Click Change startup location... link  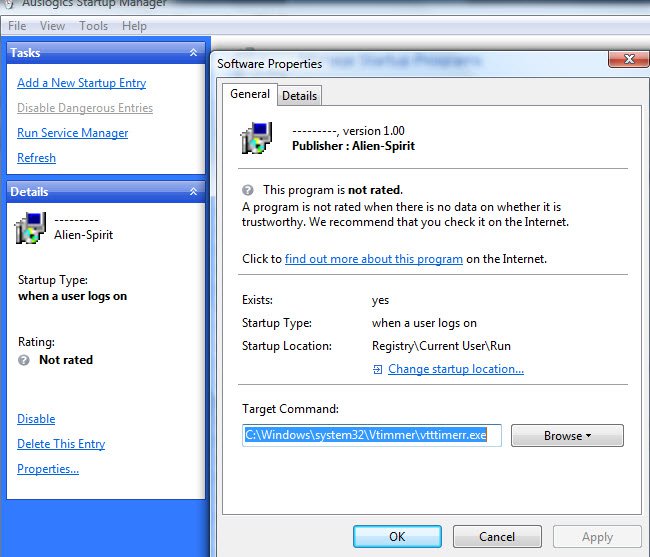[456, 369]
